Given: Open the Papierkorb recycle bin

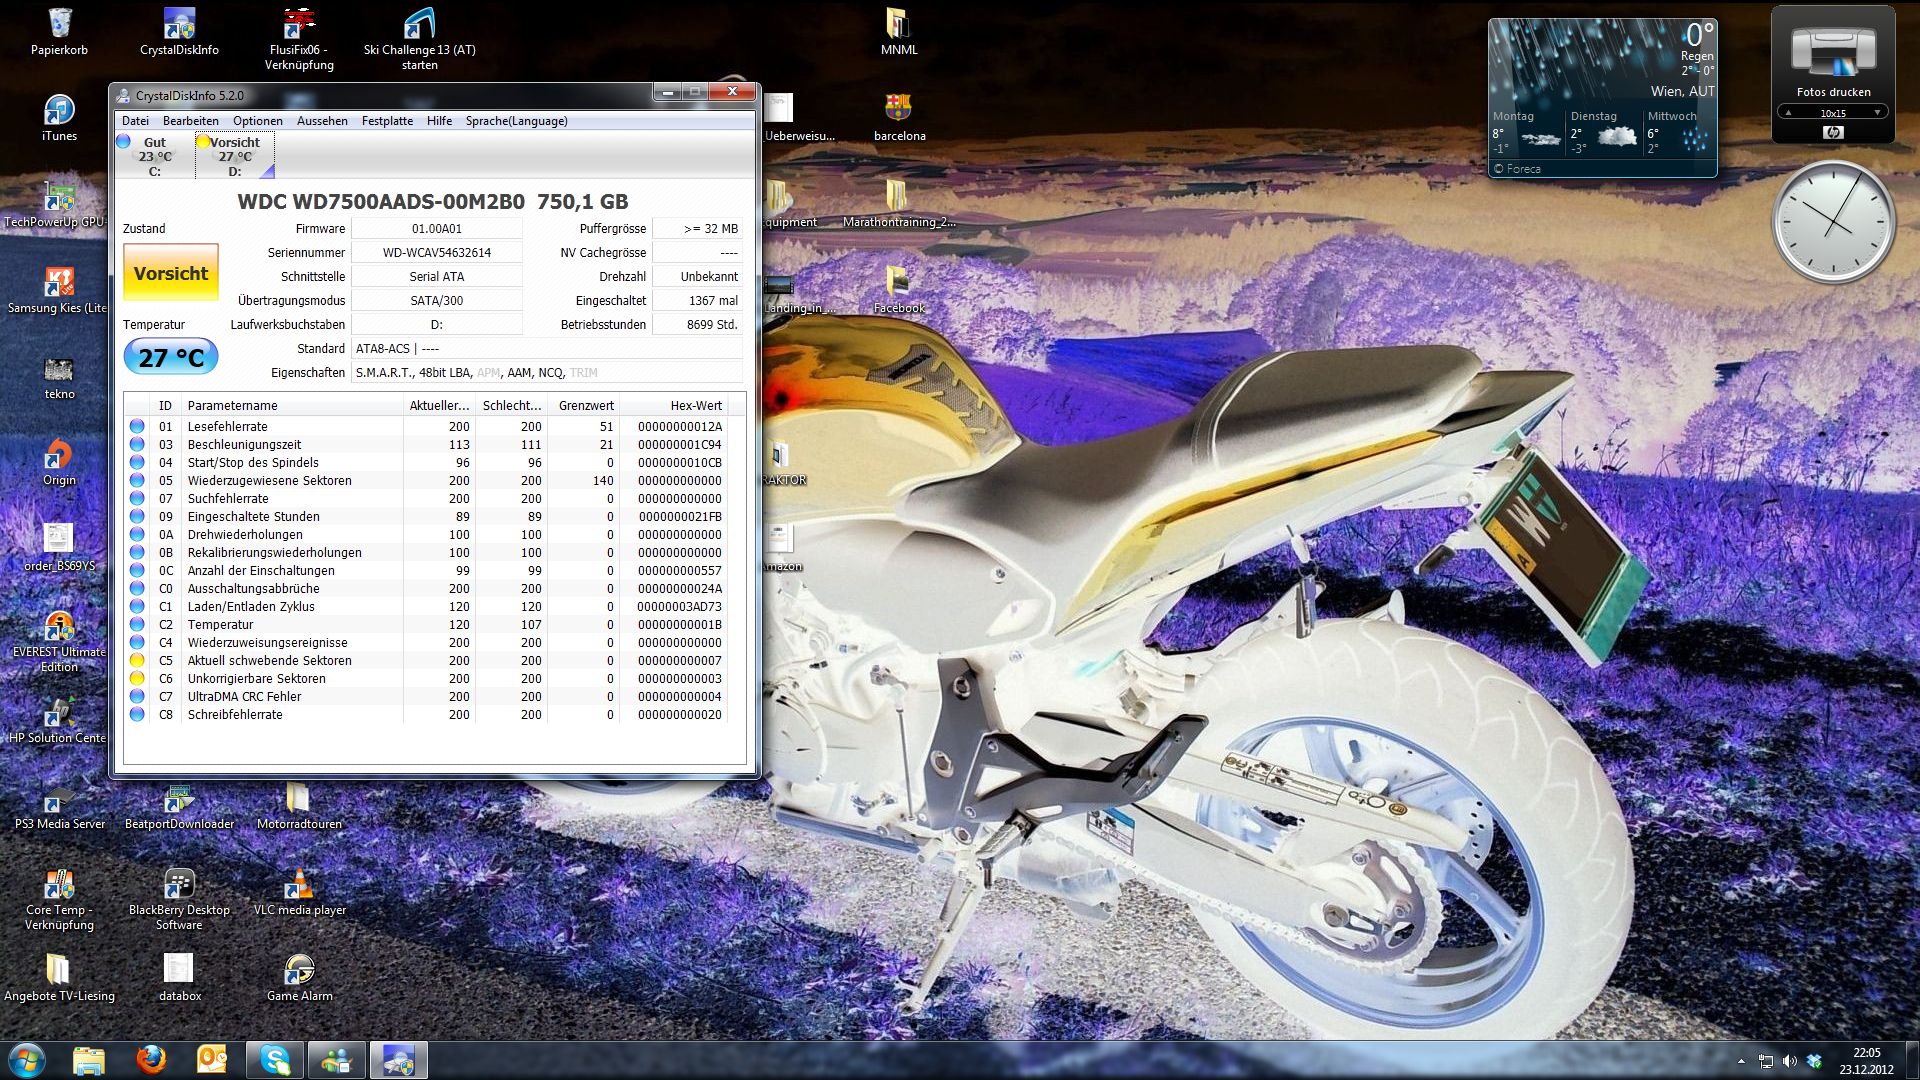Looking at the screenshot, I should pyautogui.click(x=59, y=25).
